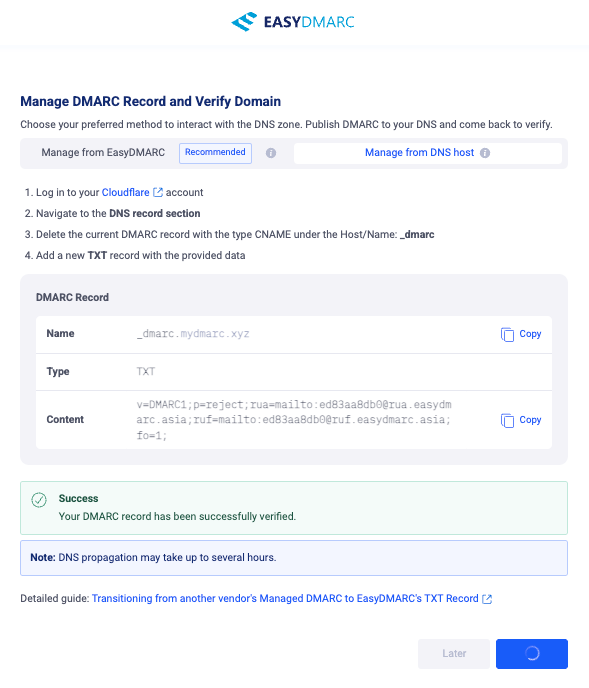Click the EasyDMARC logo
The height and width of the screenshot is (688, 589).
[293, 22]
